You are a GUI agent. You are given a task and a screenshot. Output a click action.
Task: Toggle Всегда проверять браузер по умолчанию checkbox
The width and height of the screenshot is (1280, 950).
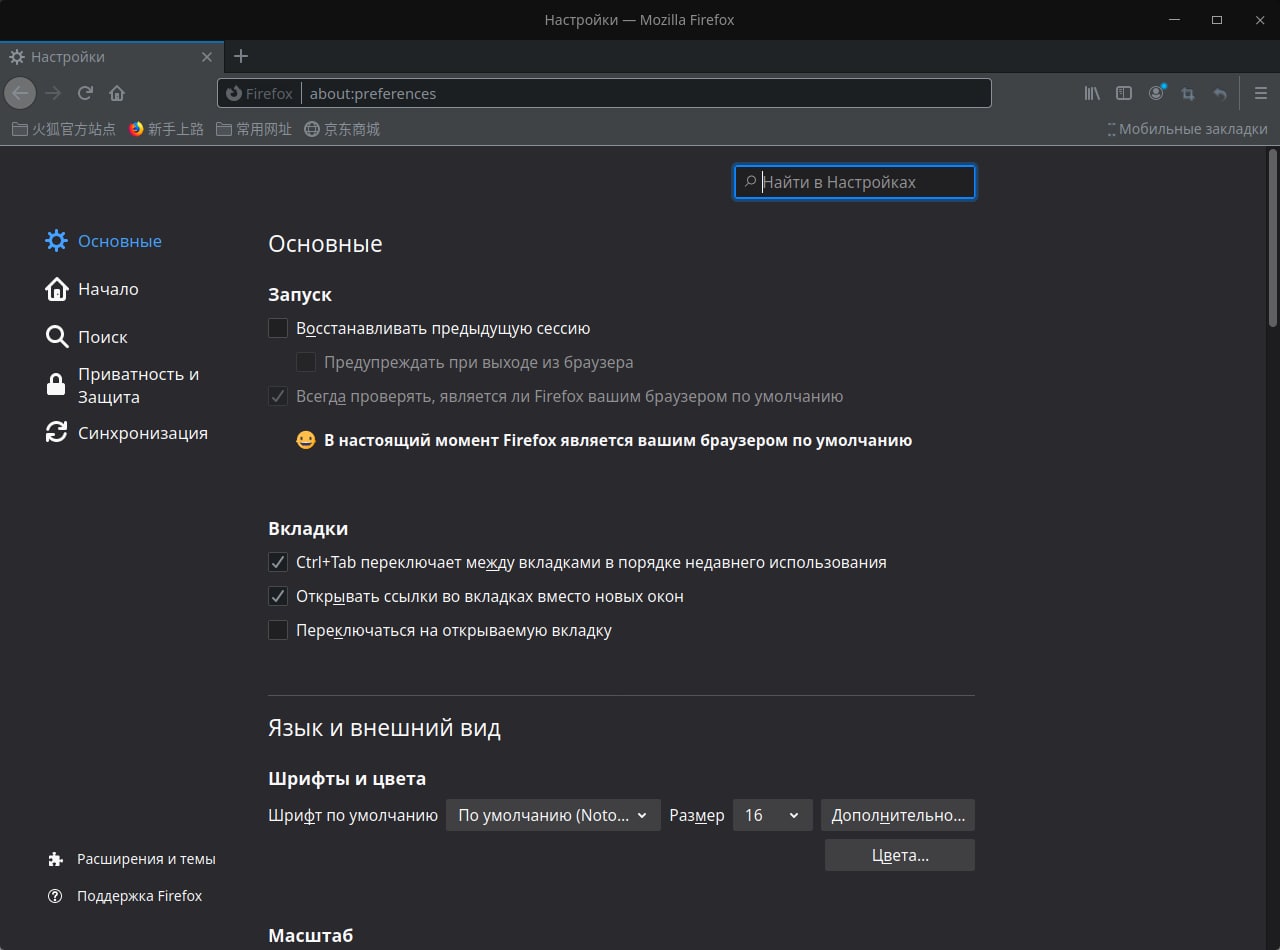click(x=278, y=396)
